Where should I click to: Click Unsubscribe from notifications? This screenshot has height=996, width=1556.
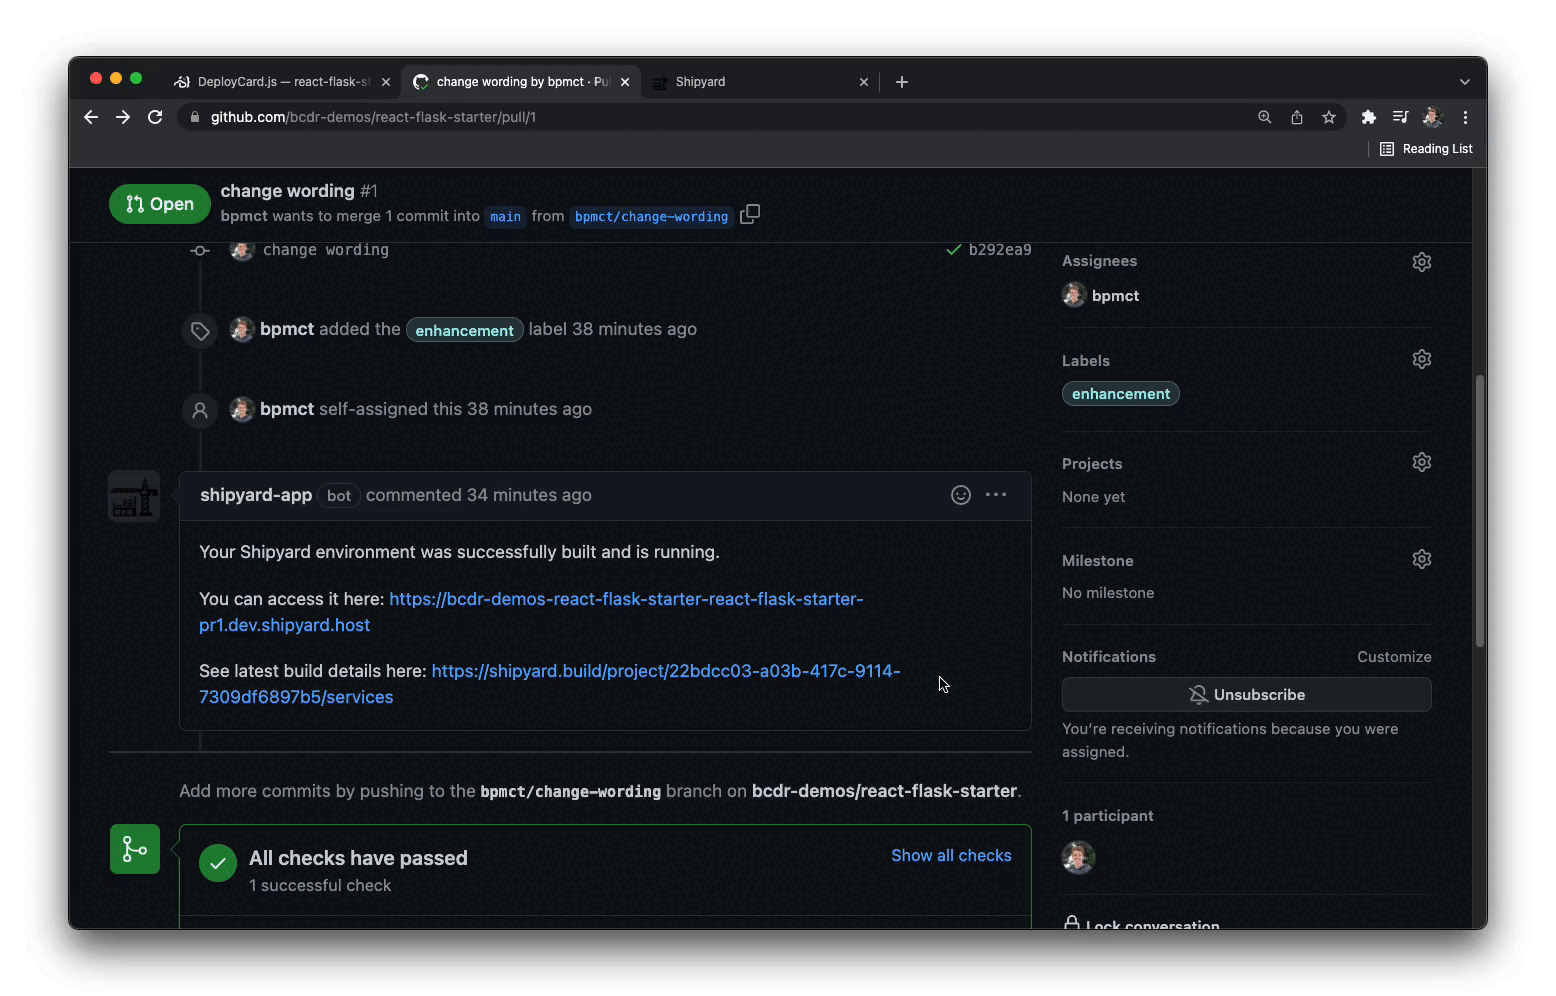tap(1246, 695)
